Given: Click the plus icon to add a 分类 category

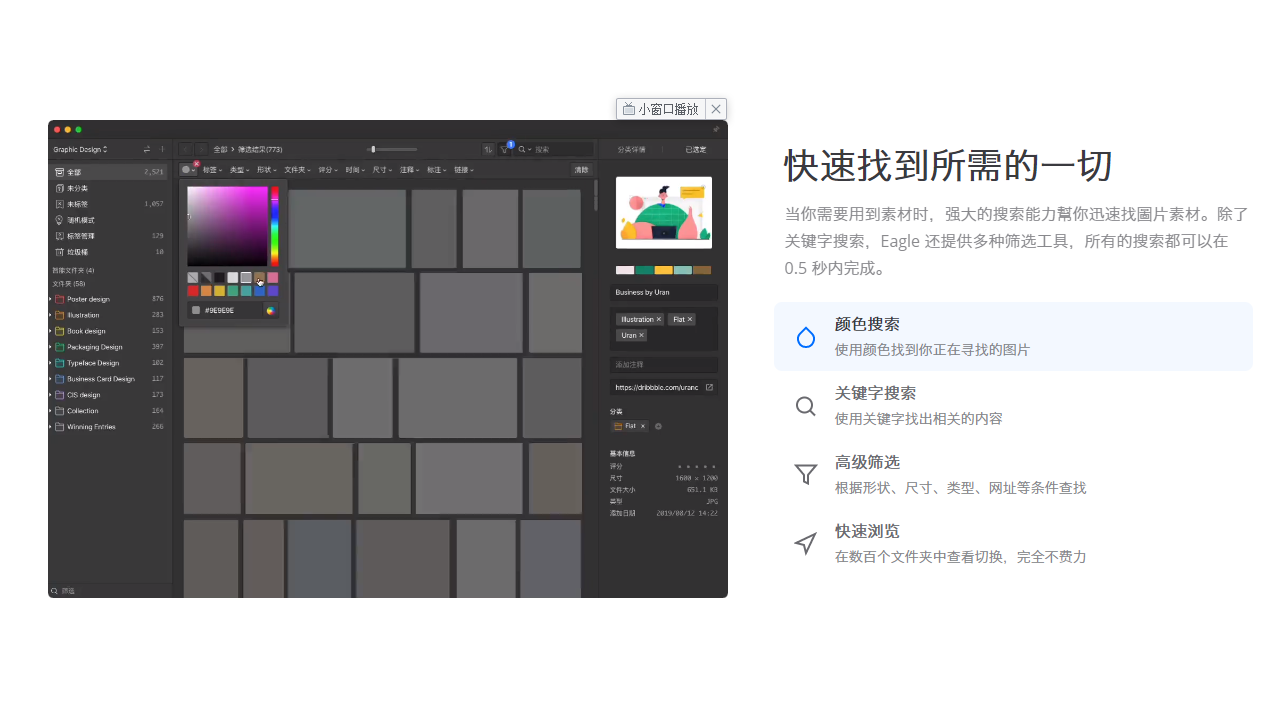Looking at the screenshot, I should 658,426.
